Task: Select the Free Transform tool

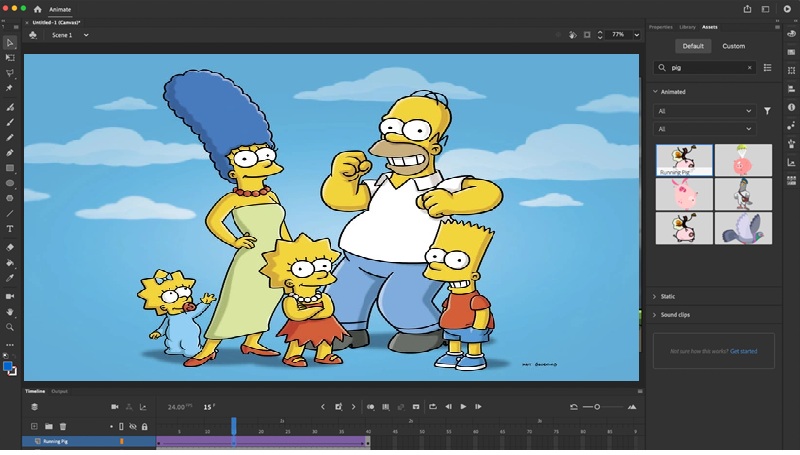Action: tap(10, 58)
